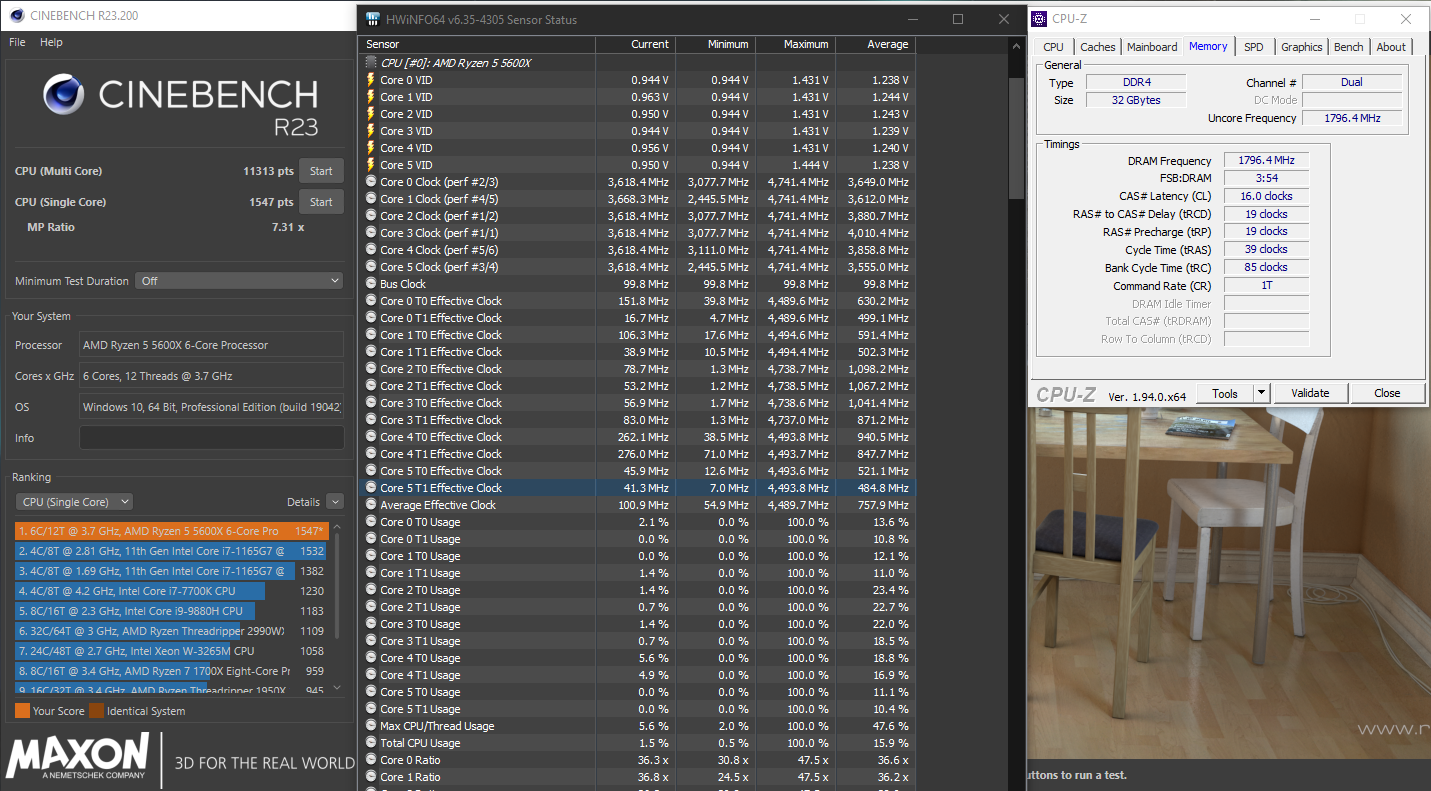The image size is (1431, 791).
Task: Select the Memory tab in CPU-Z
Action: point(1208,46)
